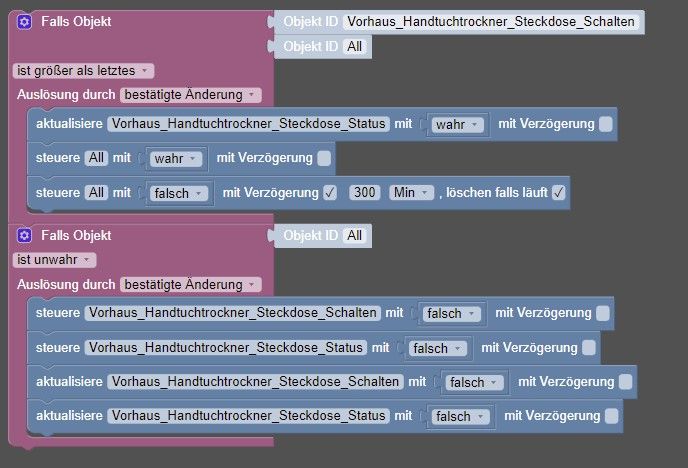Uncheck 'mit Verzögerung' in the 300 Min row

click(330, 193)
